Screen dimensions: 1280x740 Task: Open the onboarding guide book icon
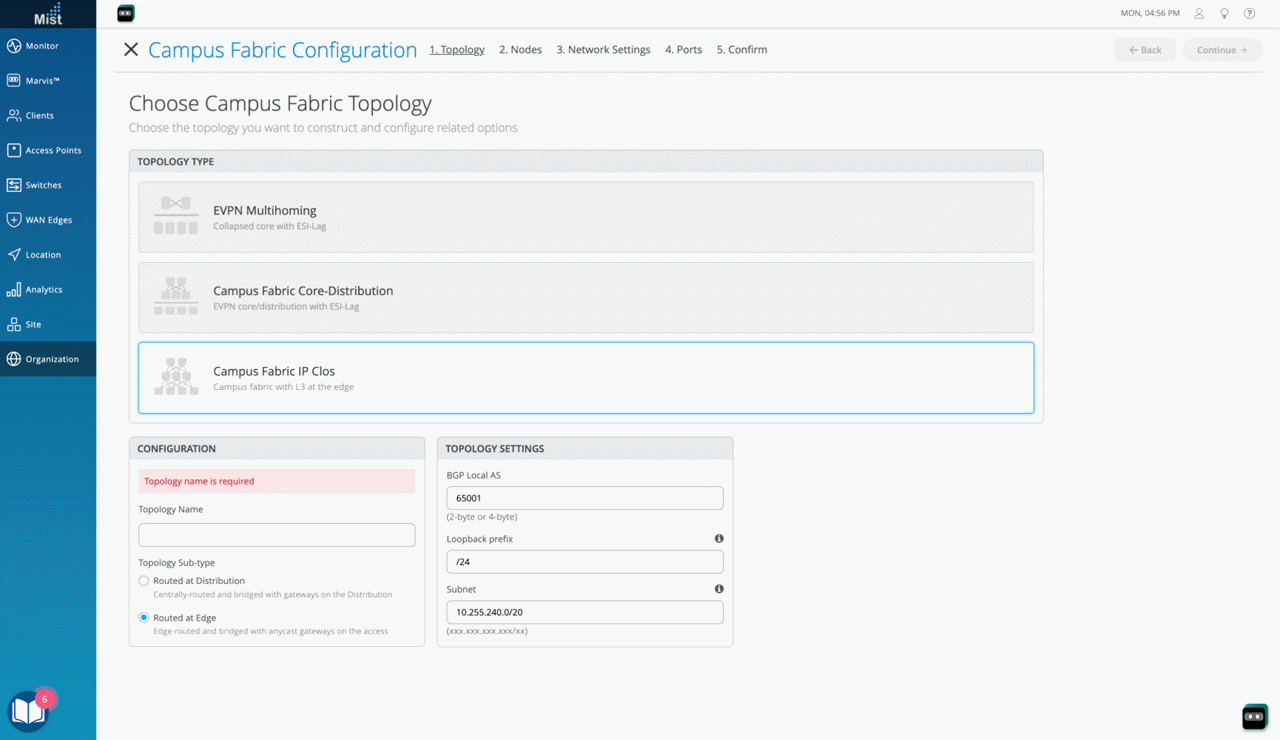[x=27, y=711]
